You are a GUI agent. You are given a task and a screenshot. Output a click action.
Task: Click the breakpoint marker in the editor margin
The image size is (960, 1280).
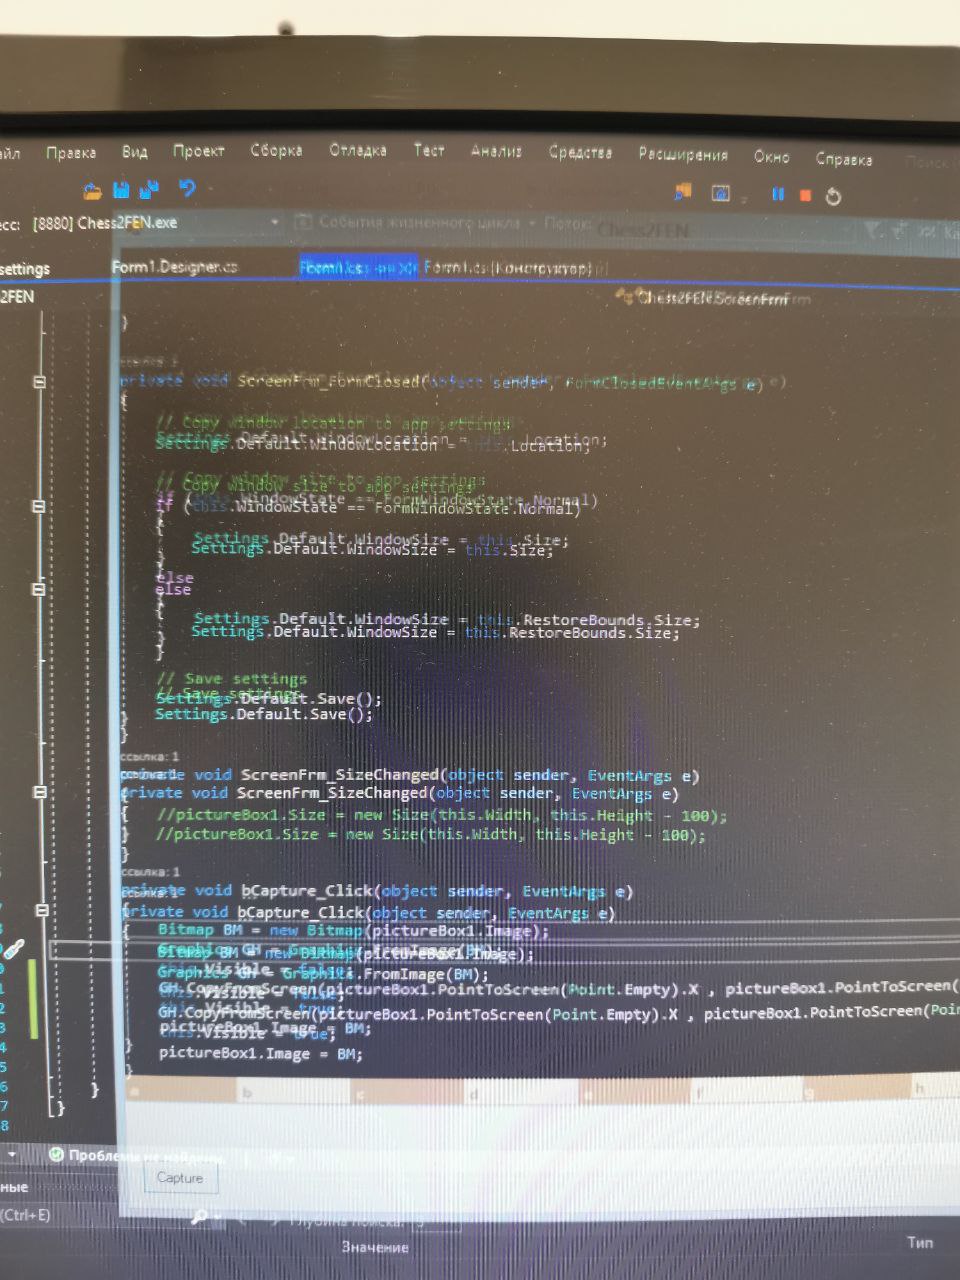tap(14, 949)
